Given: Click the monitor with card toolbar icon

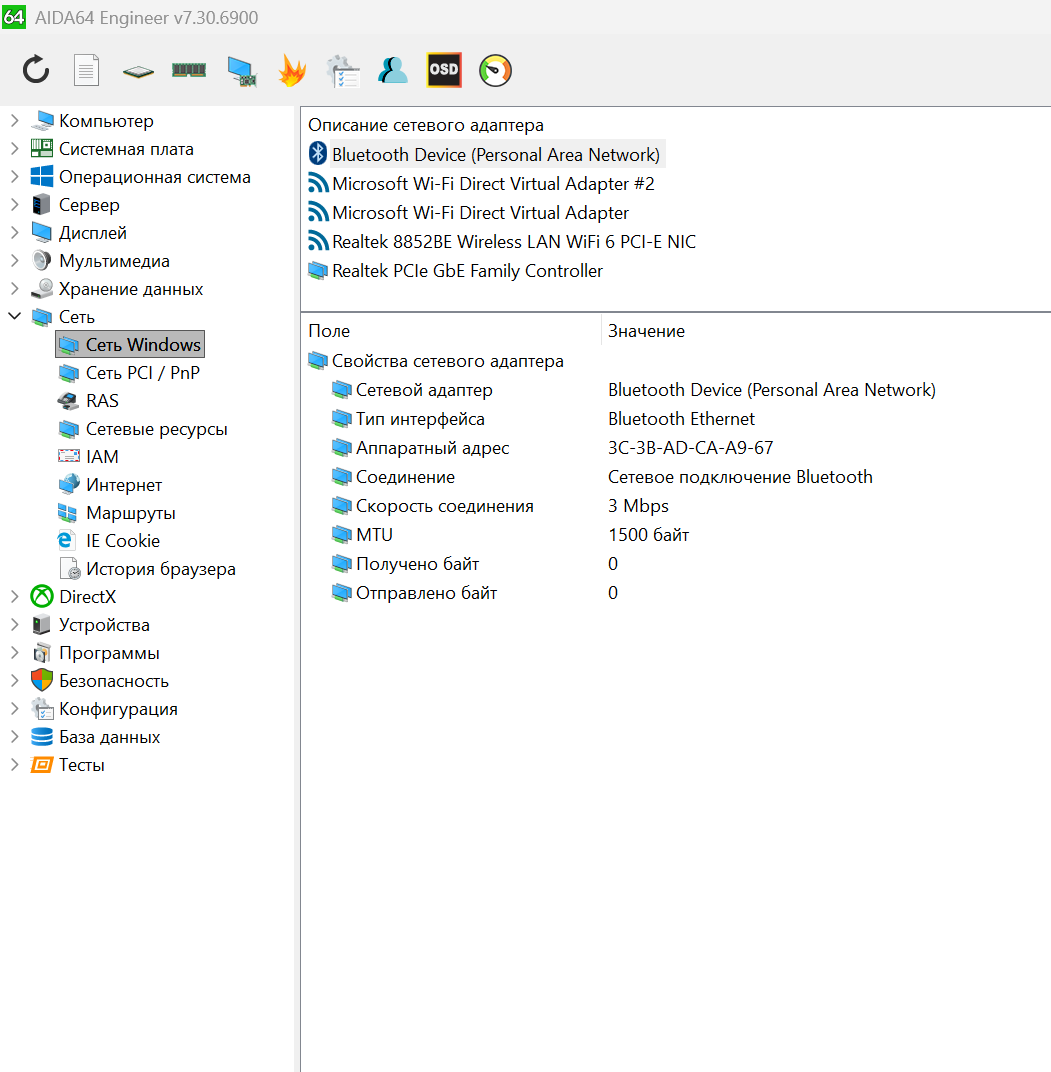Looking at the screenshot, I should (x=241, y=70).
